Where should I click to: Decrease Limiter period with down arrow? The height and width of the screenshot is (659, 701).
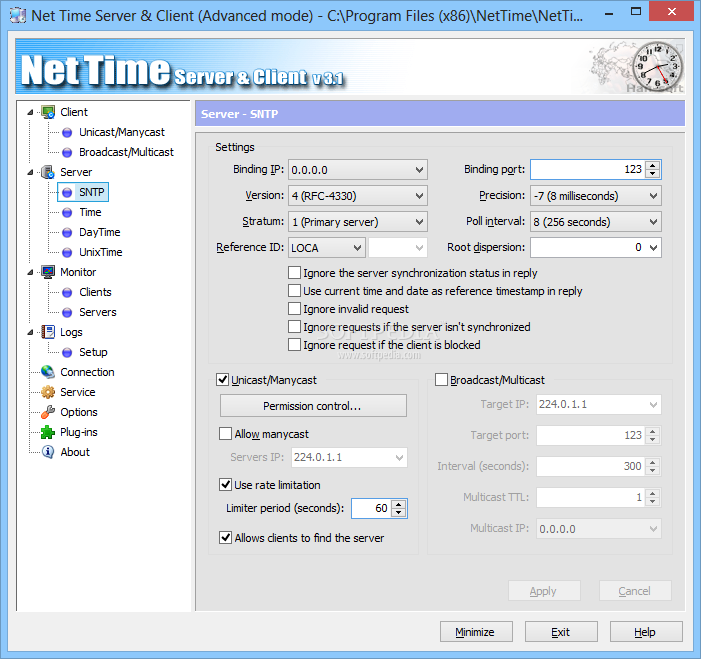click(399, 512)
